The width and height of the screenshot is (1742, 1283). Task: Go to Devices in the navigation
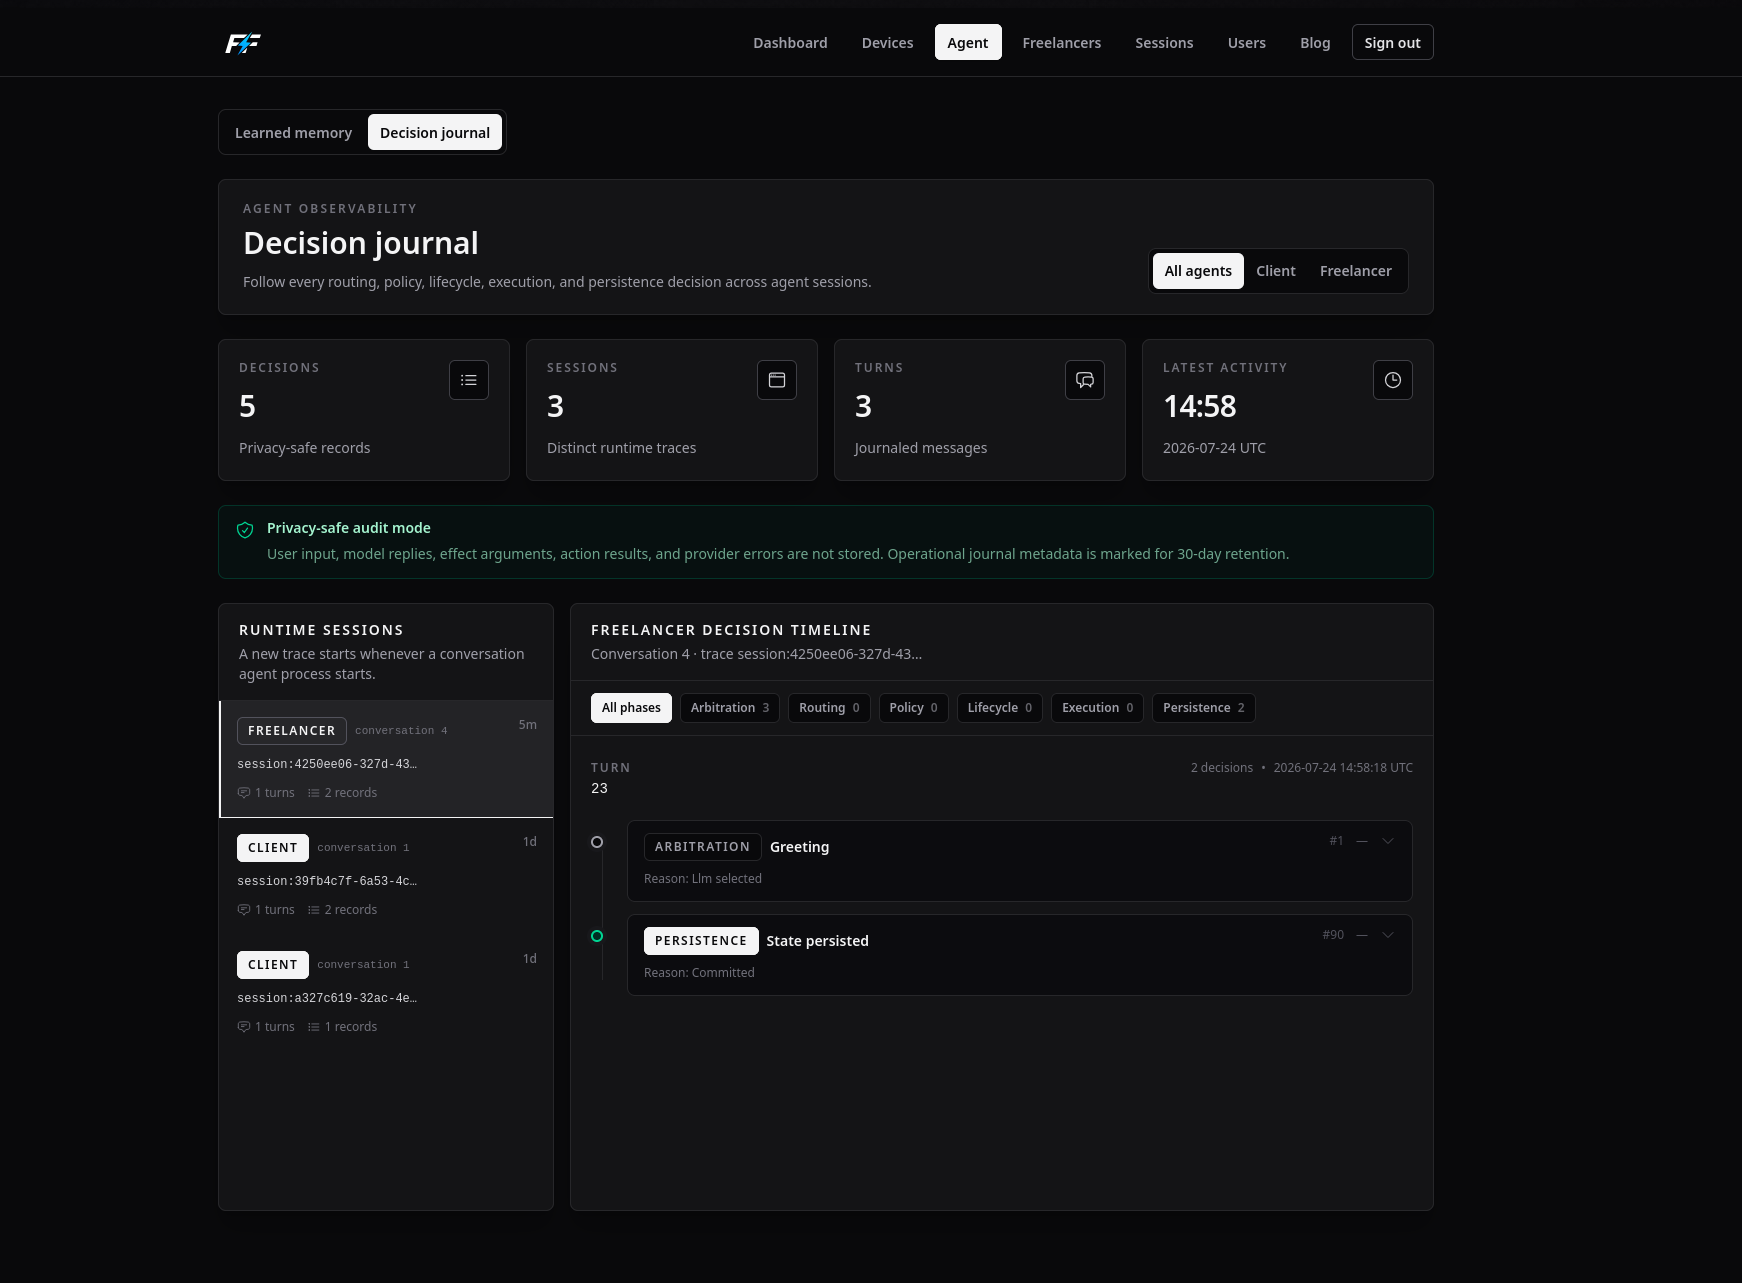pos(887,43)
